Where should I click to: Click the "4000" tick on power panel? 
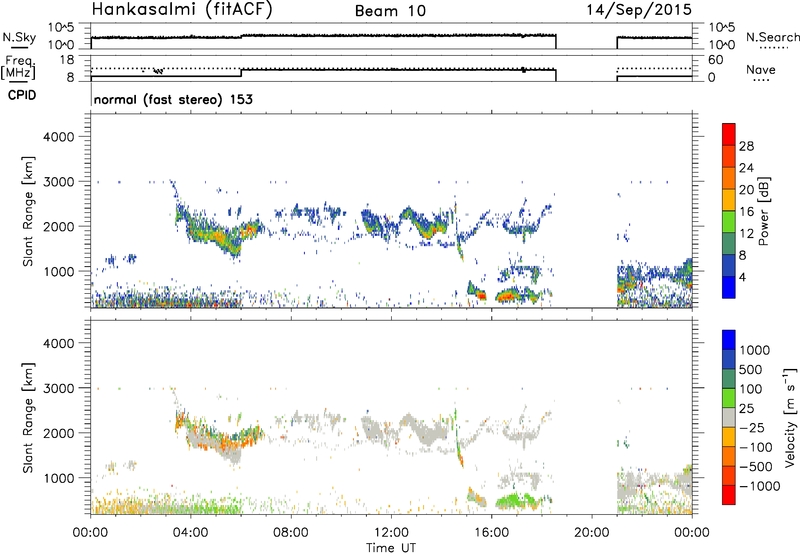click(x=58, y=137)
